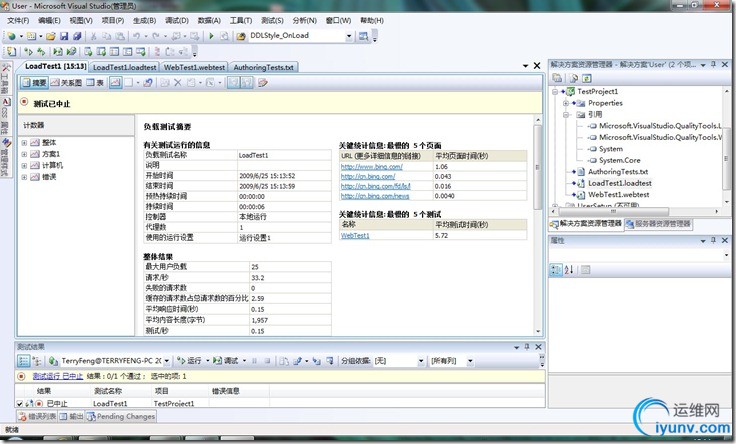Viewport: 736px width, 444px height.
Task: Click the Run (运行) button in Test Results
Action: click(x=190, y=361)
